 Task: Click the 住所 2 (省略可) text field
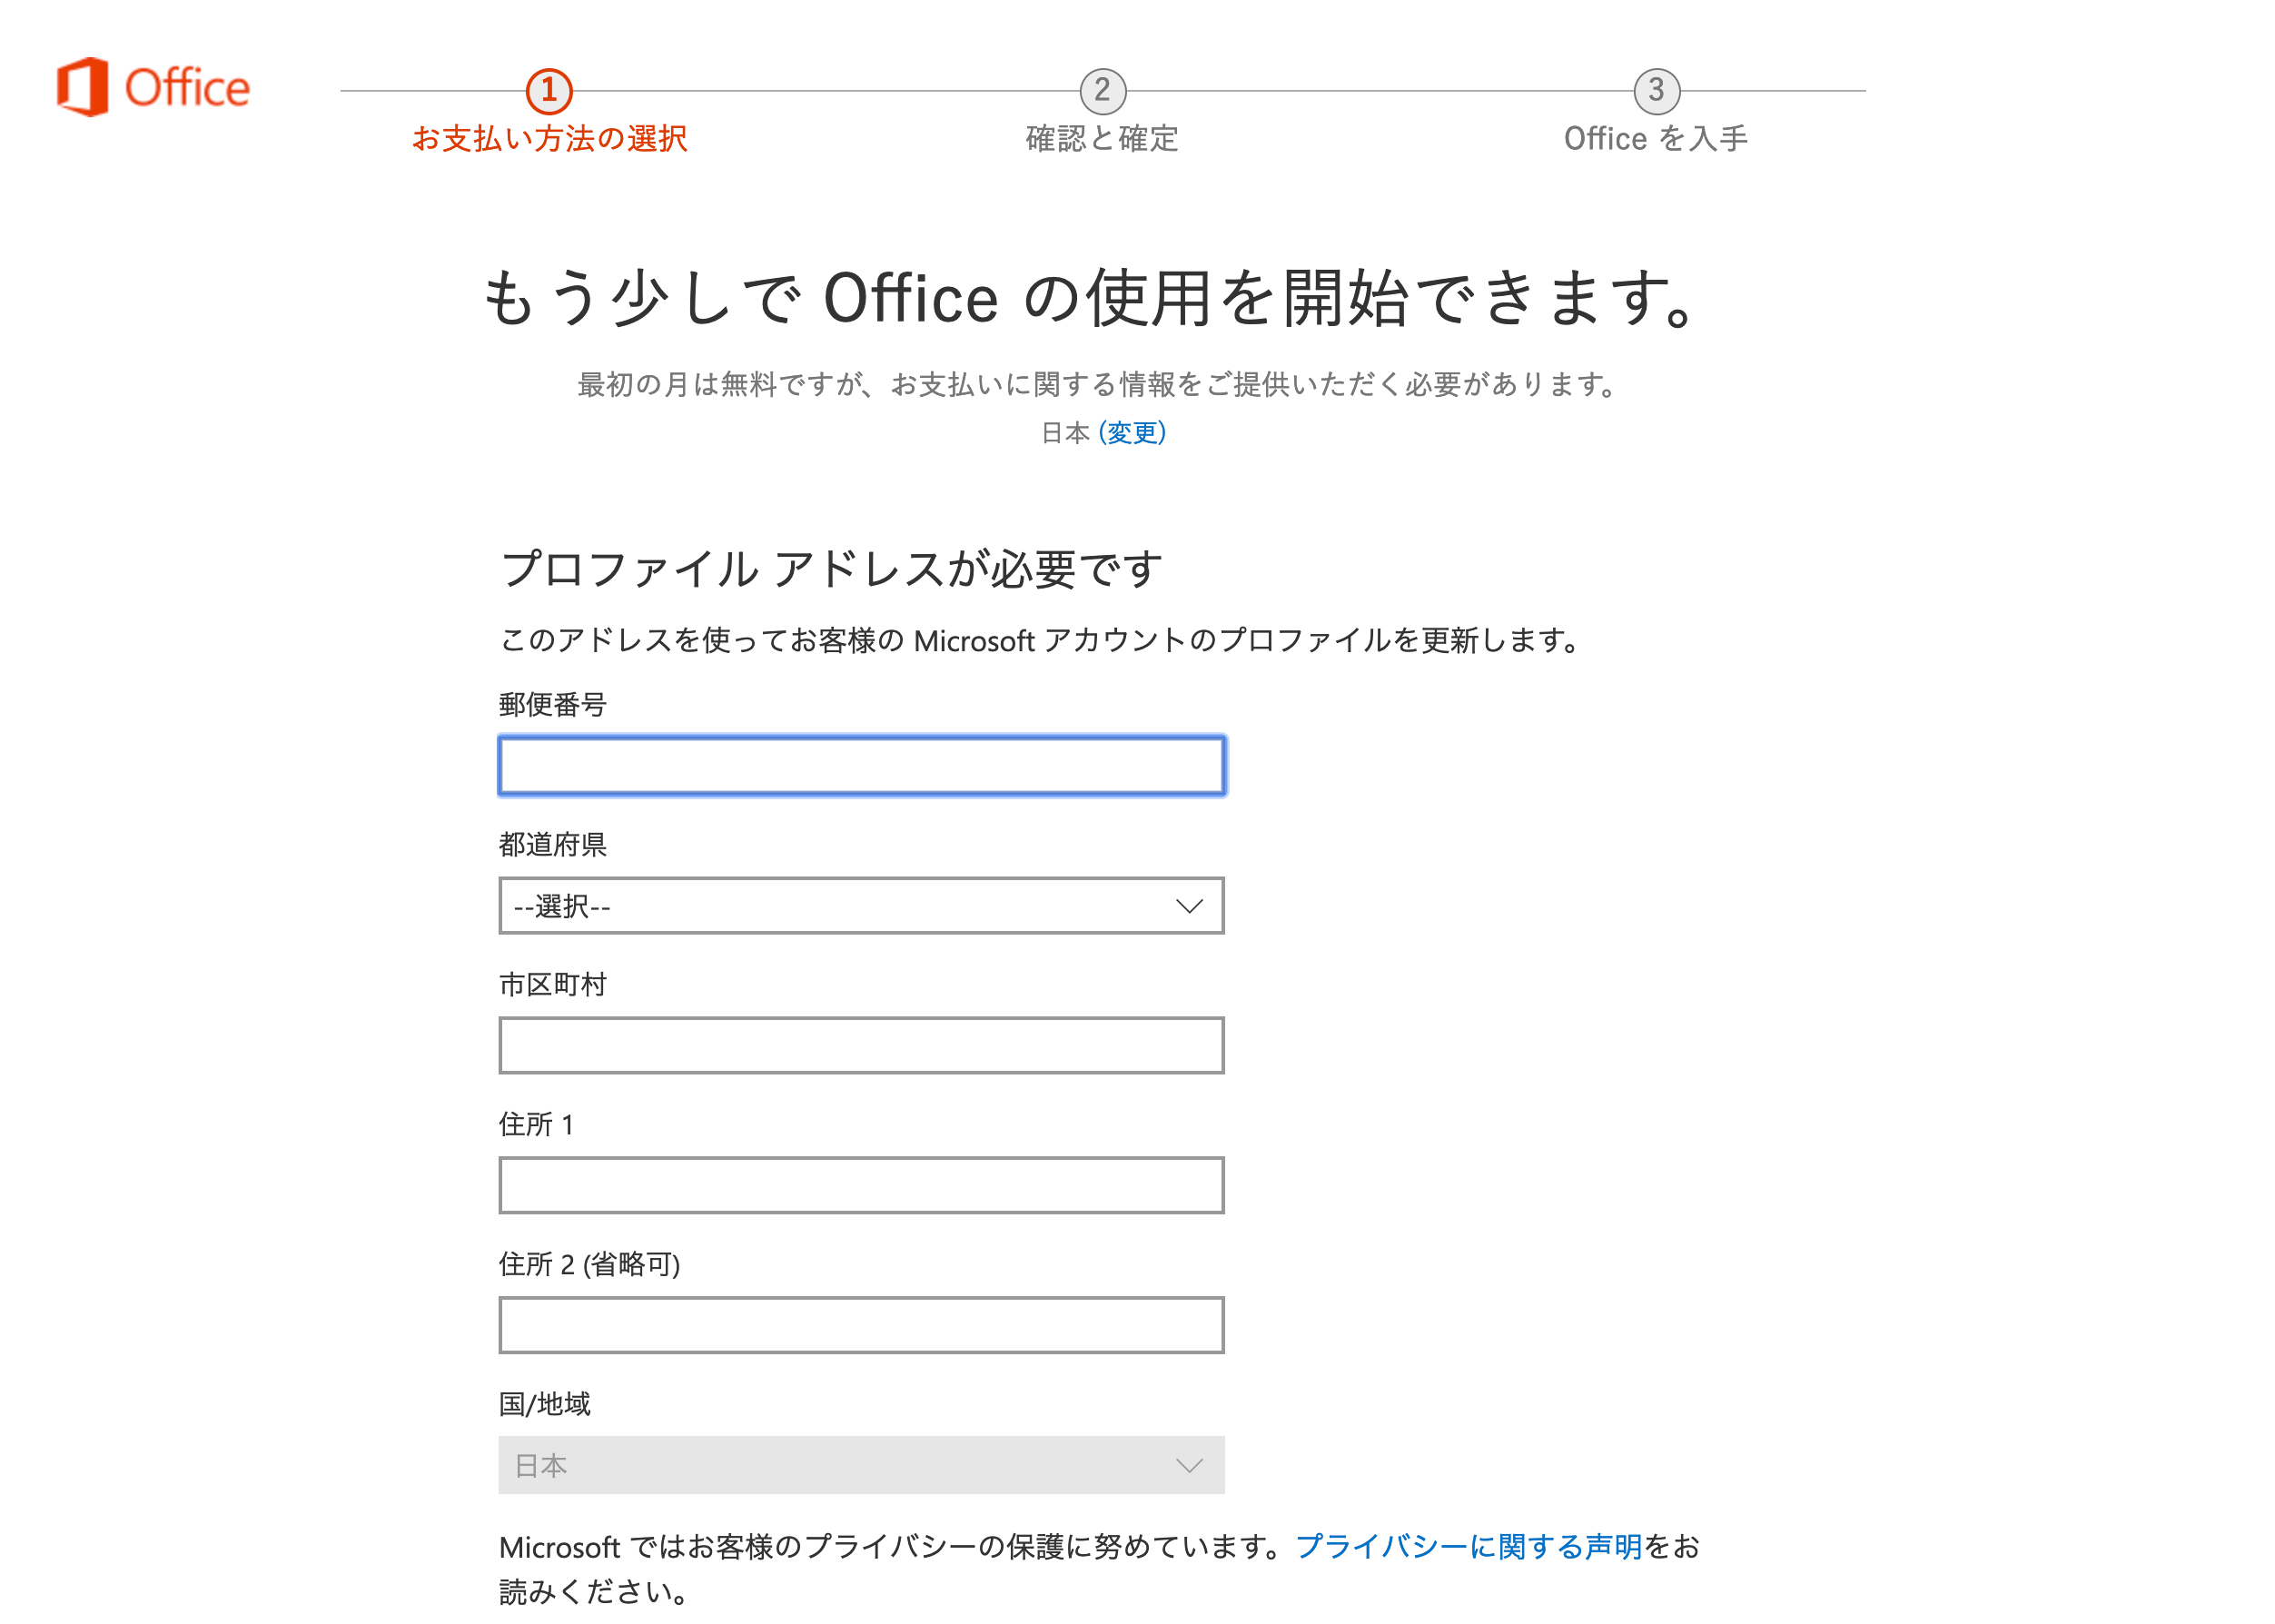(x=862, y=1326)
